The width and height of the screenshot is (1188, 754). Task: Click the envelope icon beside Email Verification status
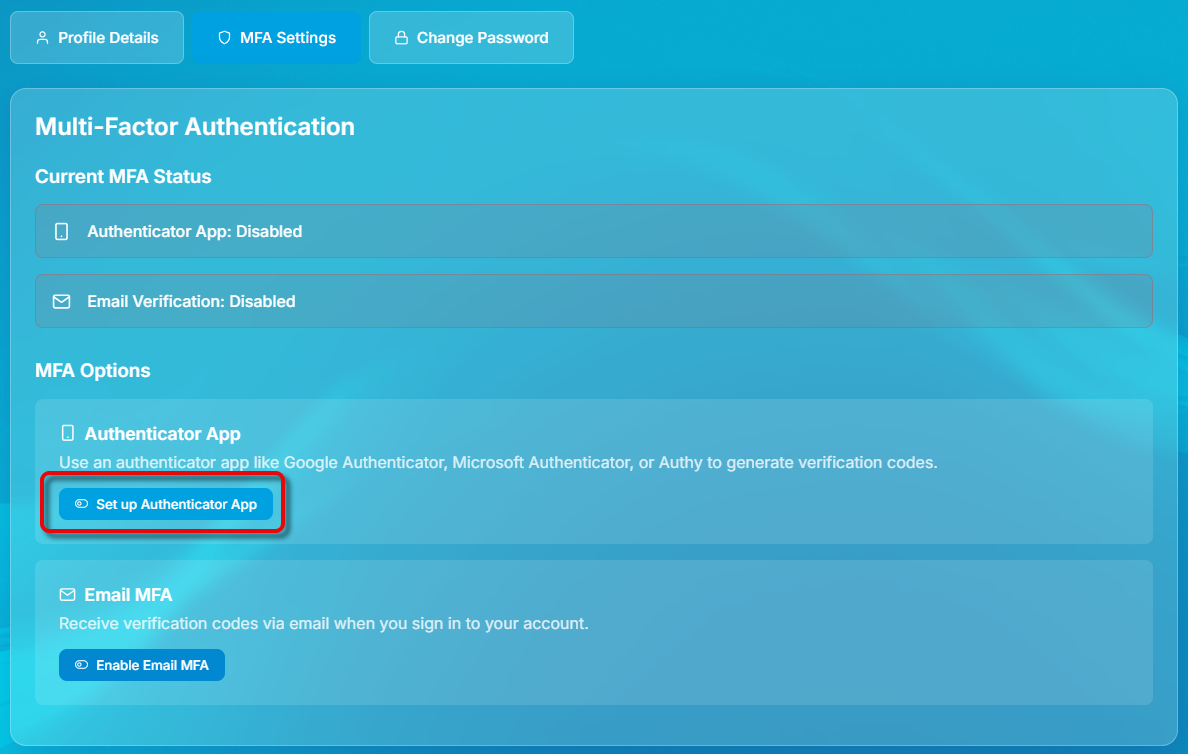click(61, 300)
